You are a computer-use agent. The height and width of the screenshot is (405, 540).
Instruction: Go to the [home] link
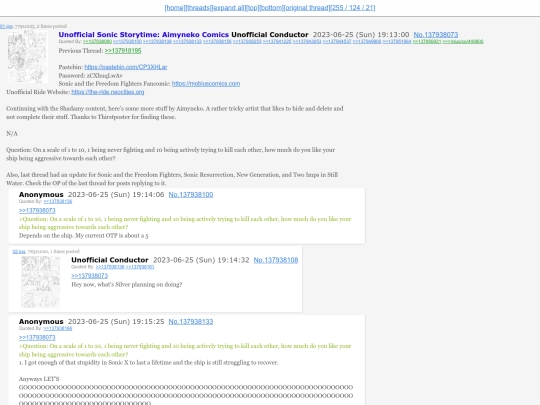(x=175, y=8)
